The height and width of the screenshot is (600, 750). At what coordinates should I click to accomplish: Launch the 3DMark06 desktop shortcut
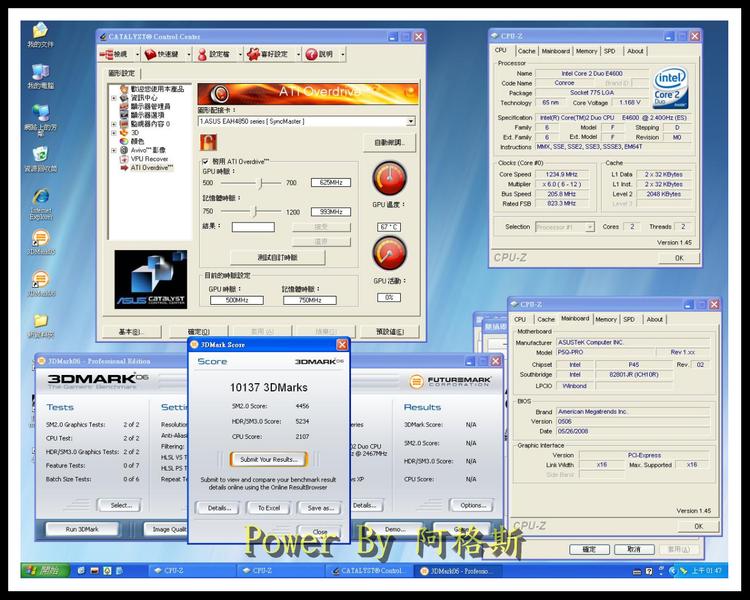(x=41, y=284)
